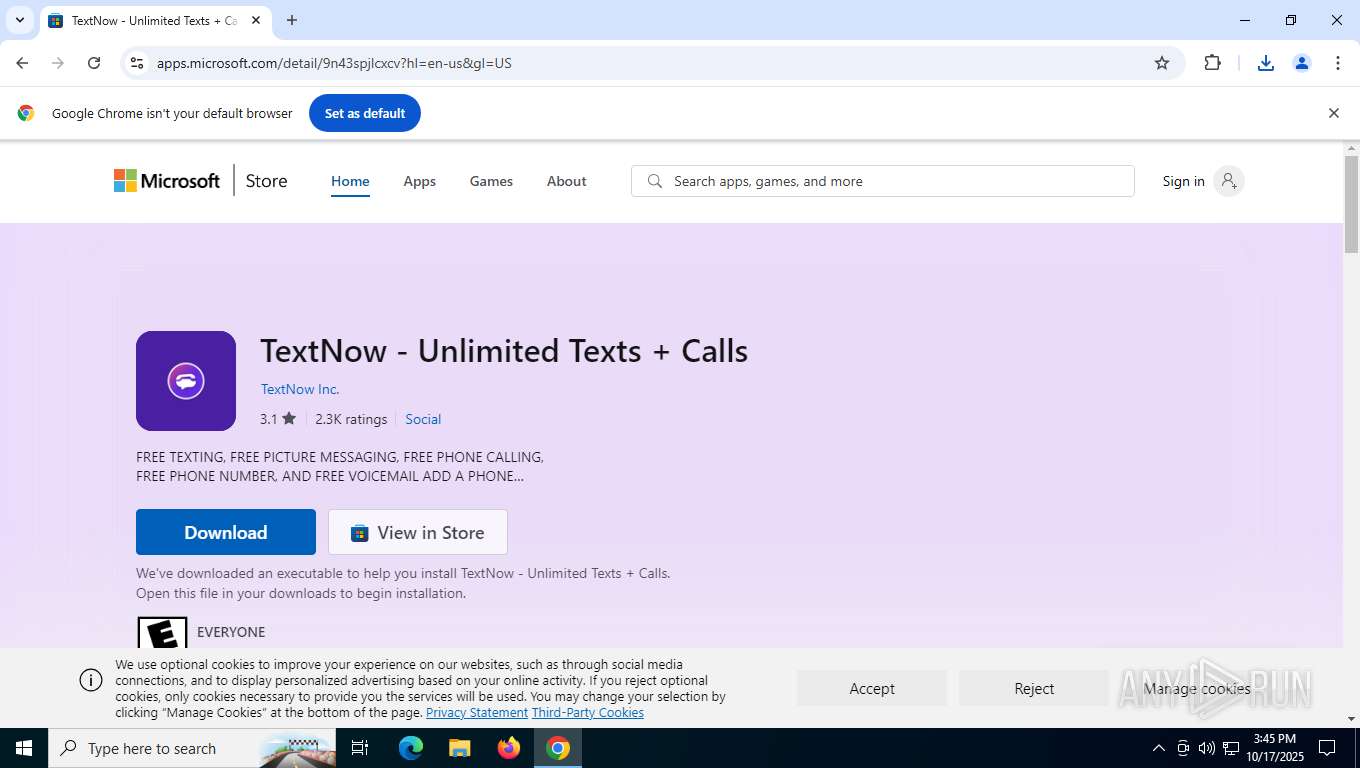Open Manage cookies
The width and height of the screenshot is (1360, 768).
[1197, 688]
